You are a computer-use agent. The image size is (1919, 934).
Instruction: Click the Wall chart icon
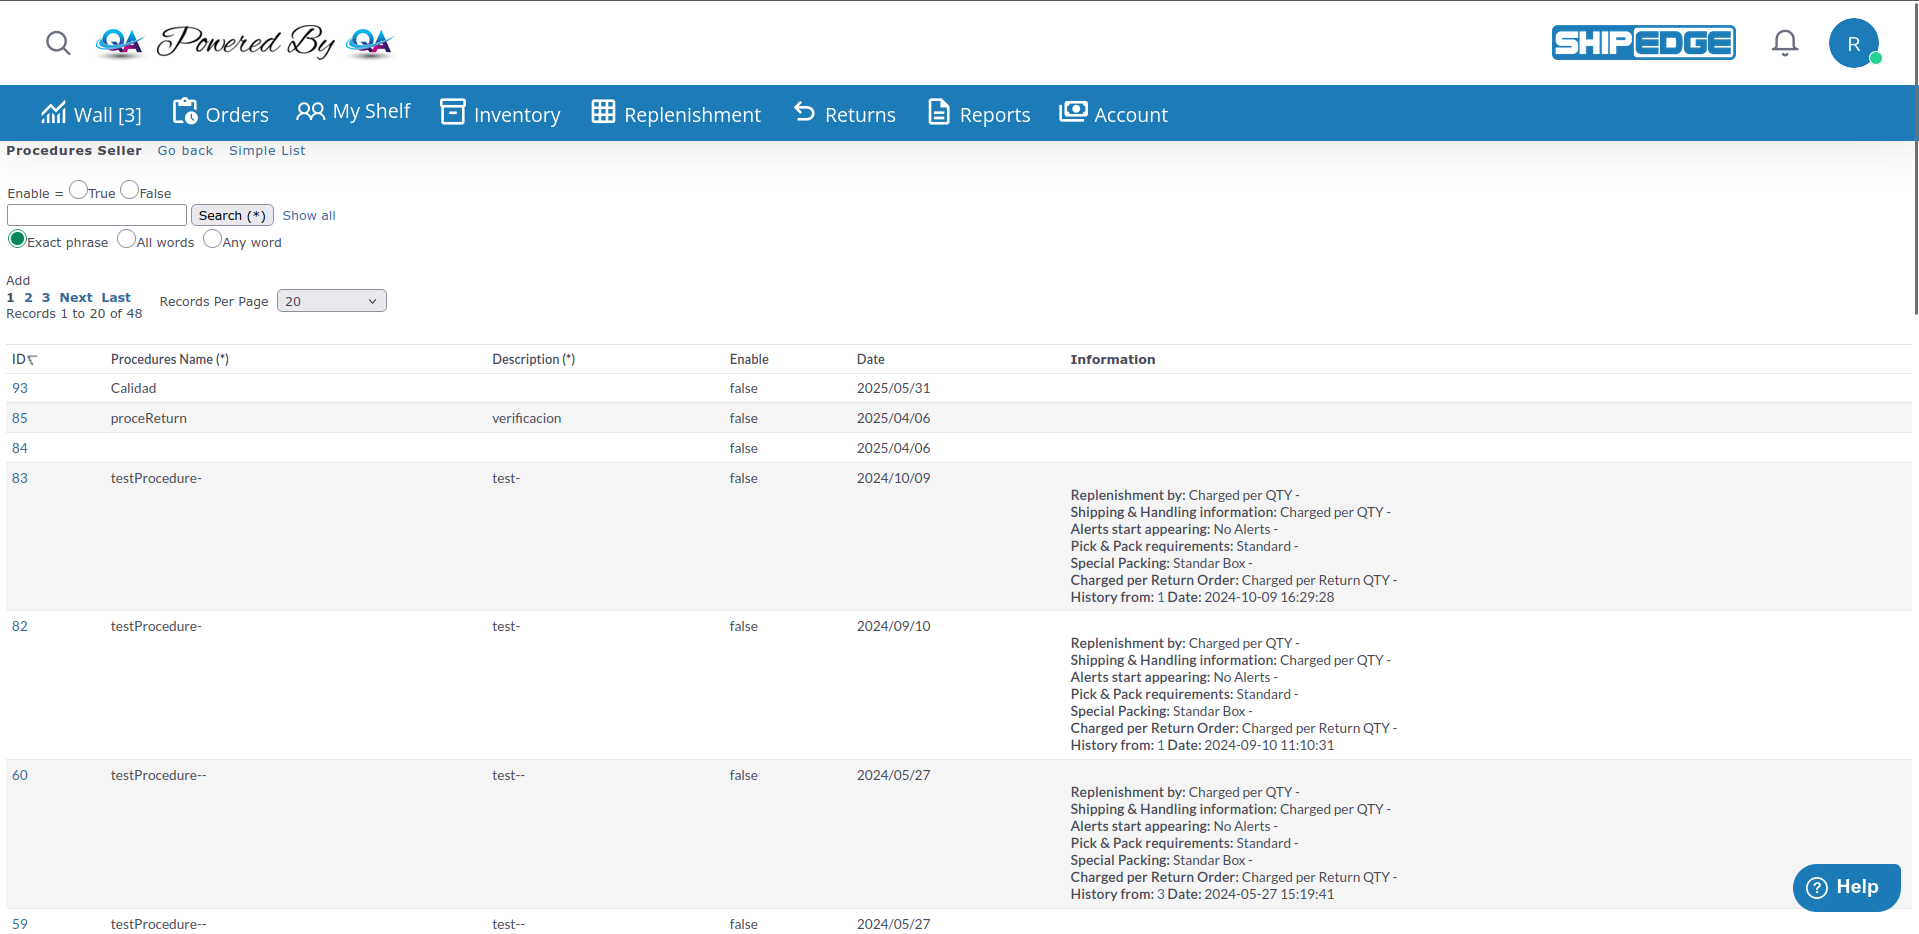[53, 113]
